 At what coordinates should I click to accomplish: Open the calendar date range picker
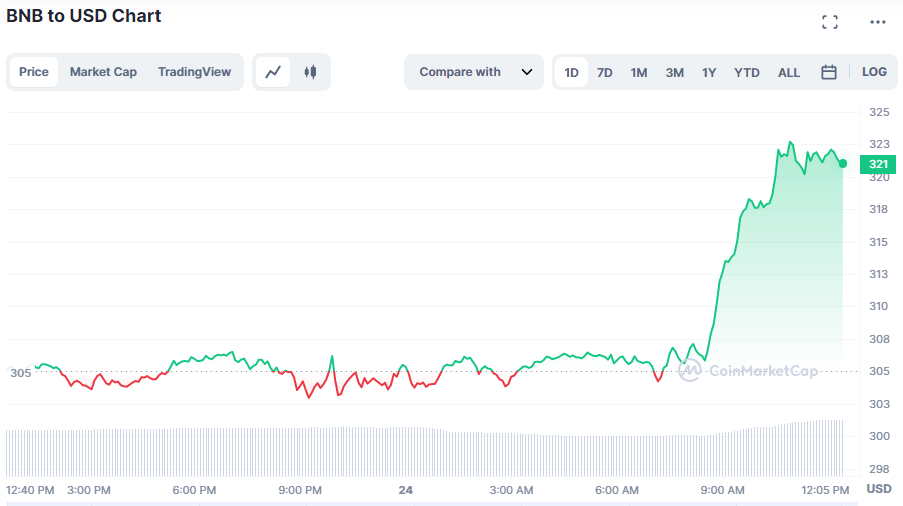tap(828, 72)
